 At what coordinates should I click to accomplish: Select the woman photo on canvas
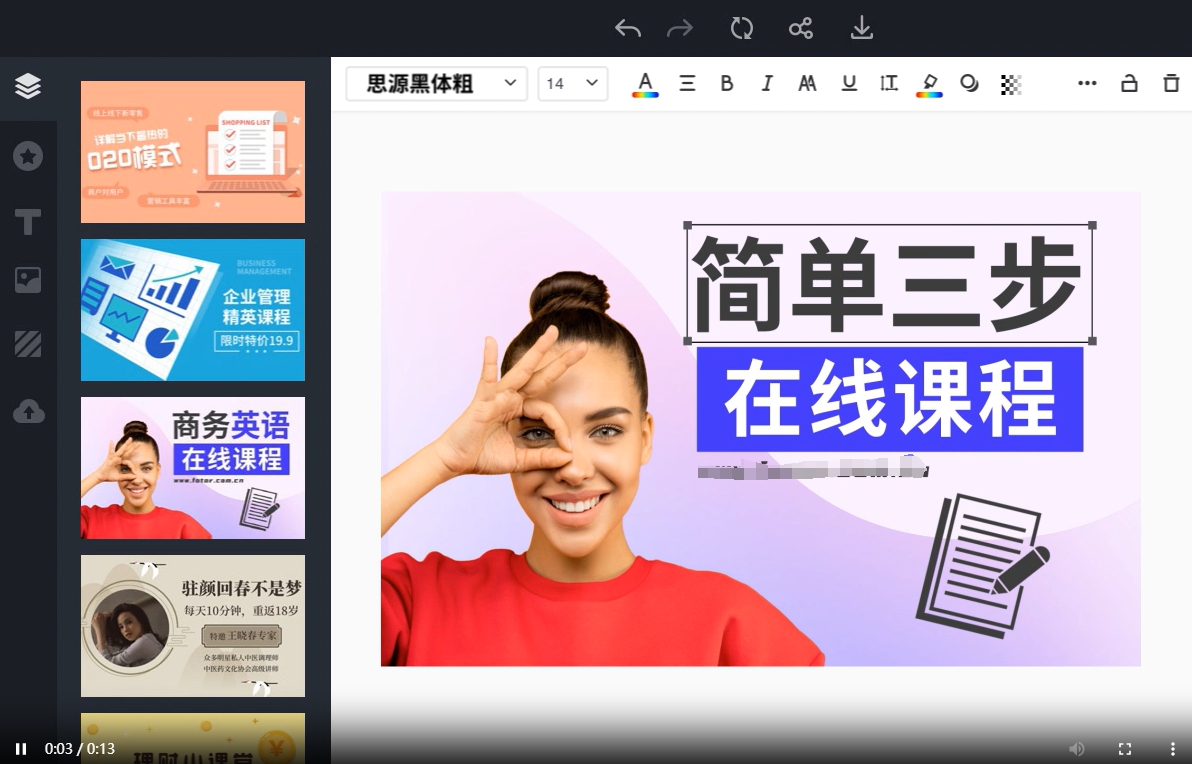pos(593,469)
